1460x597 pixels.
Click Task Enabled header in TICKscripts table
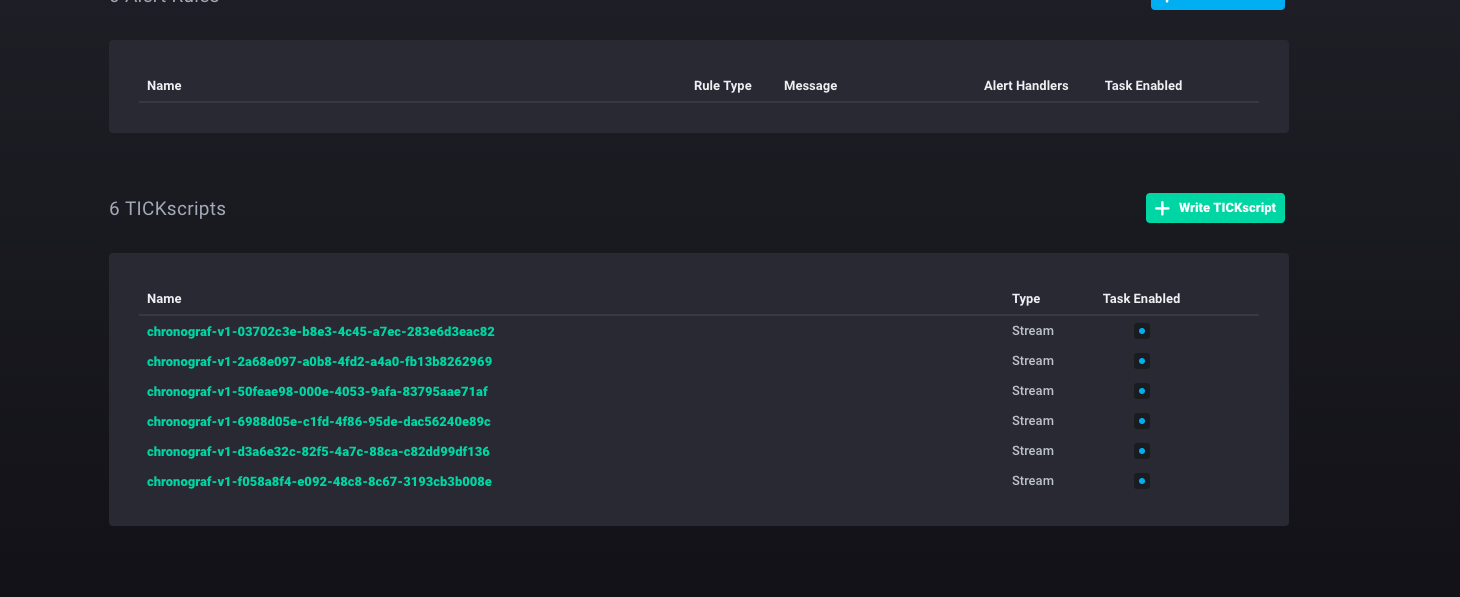tap(1141, 299)
